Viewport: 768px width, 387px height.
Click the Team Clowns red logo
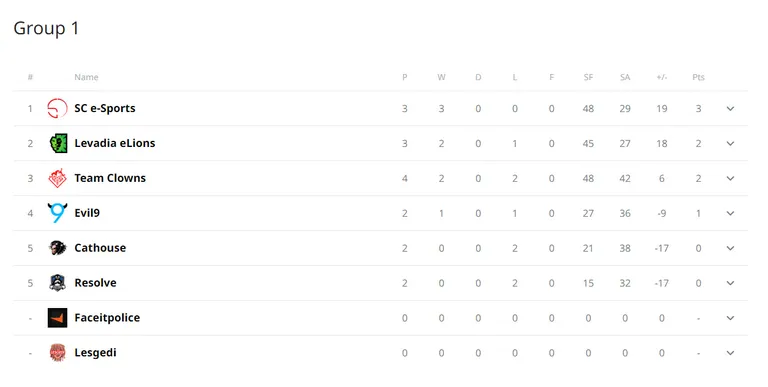57,178
